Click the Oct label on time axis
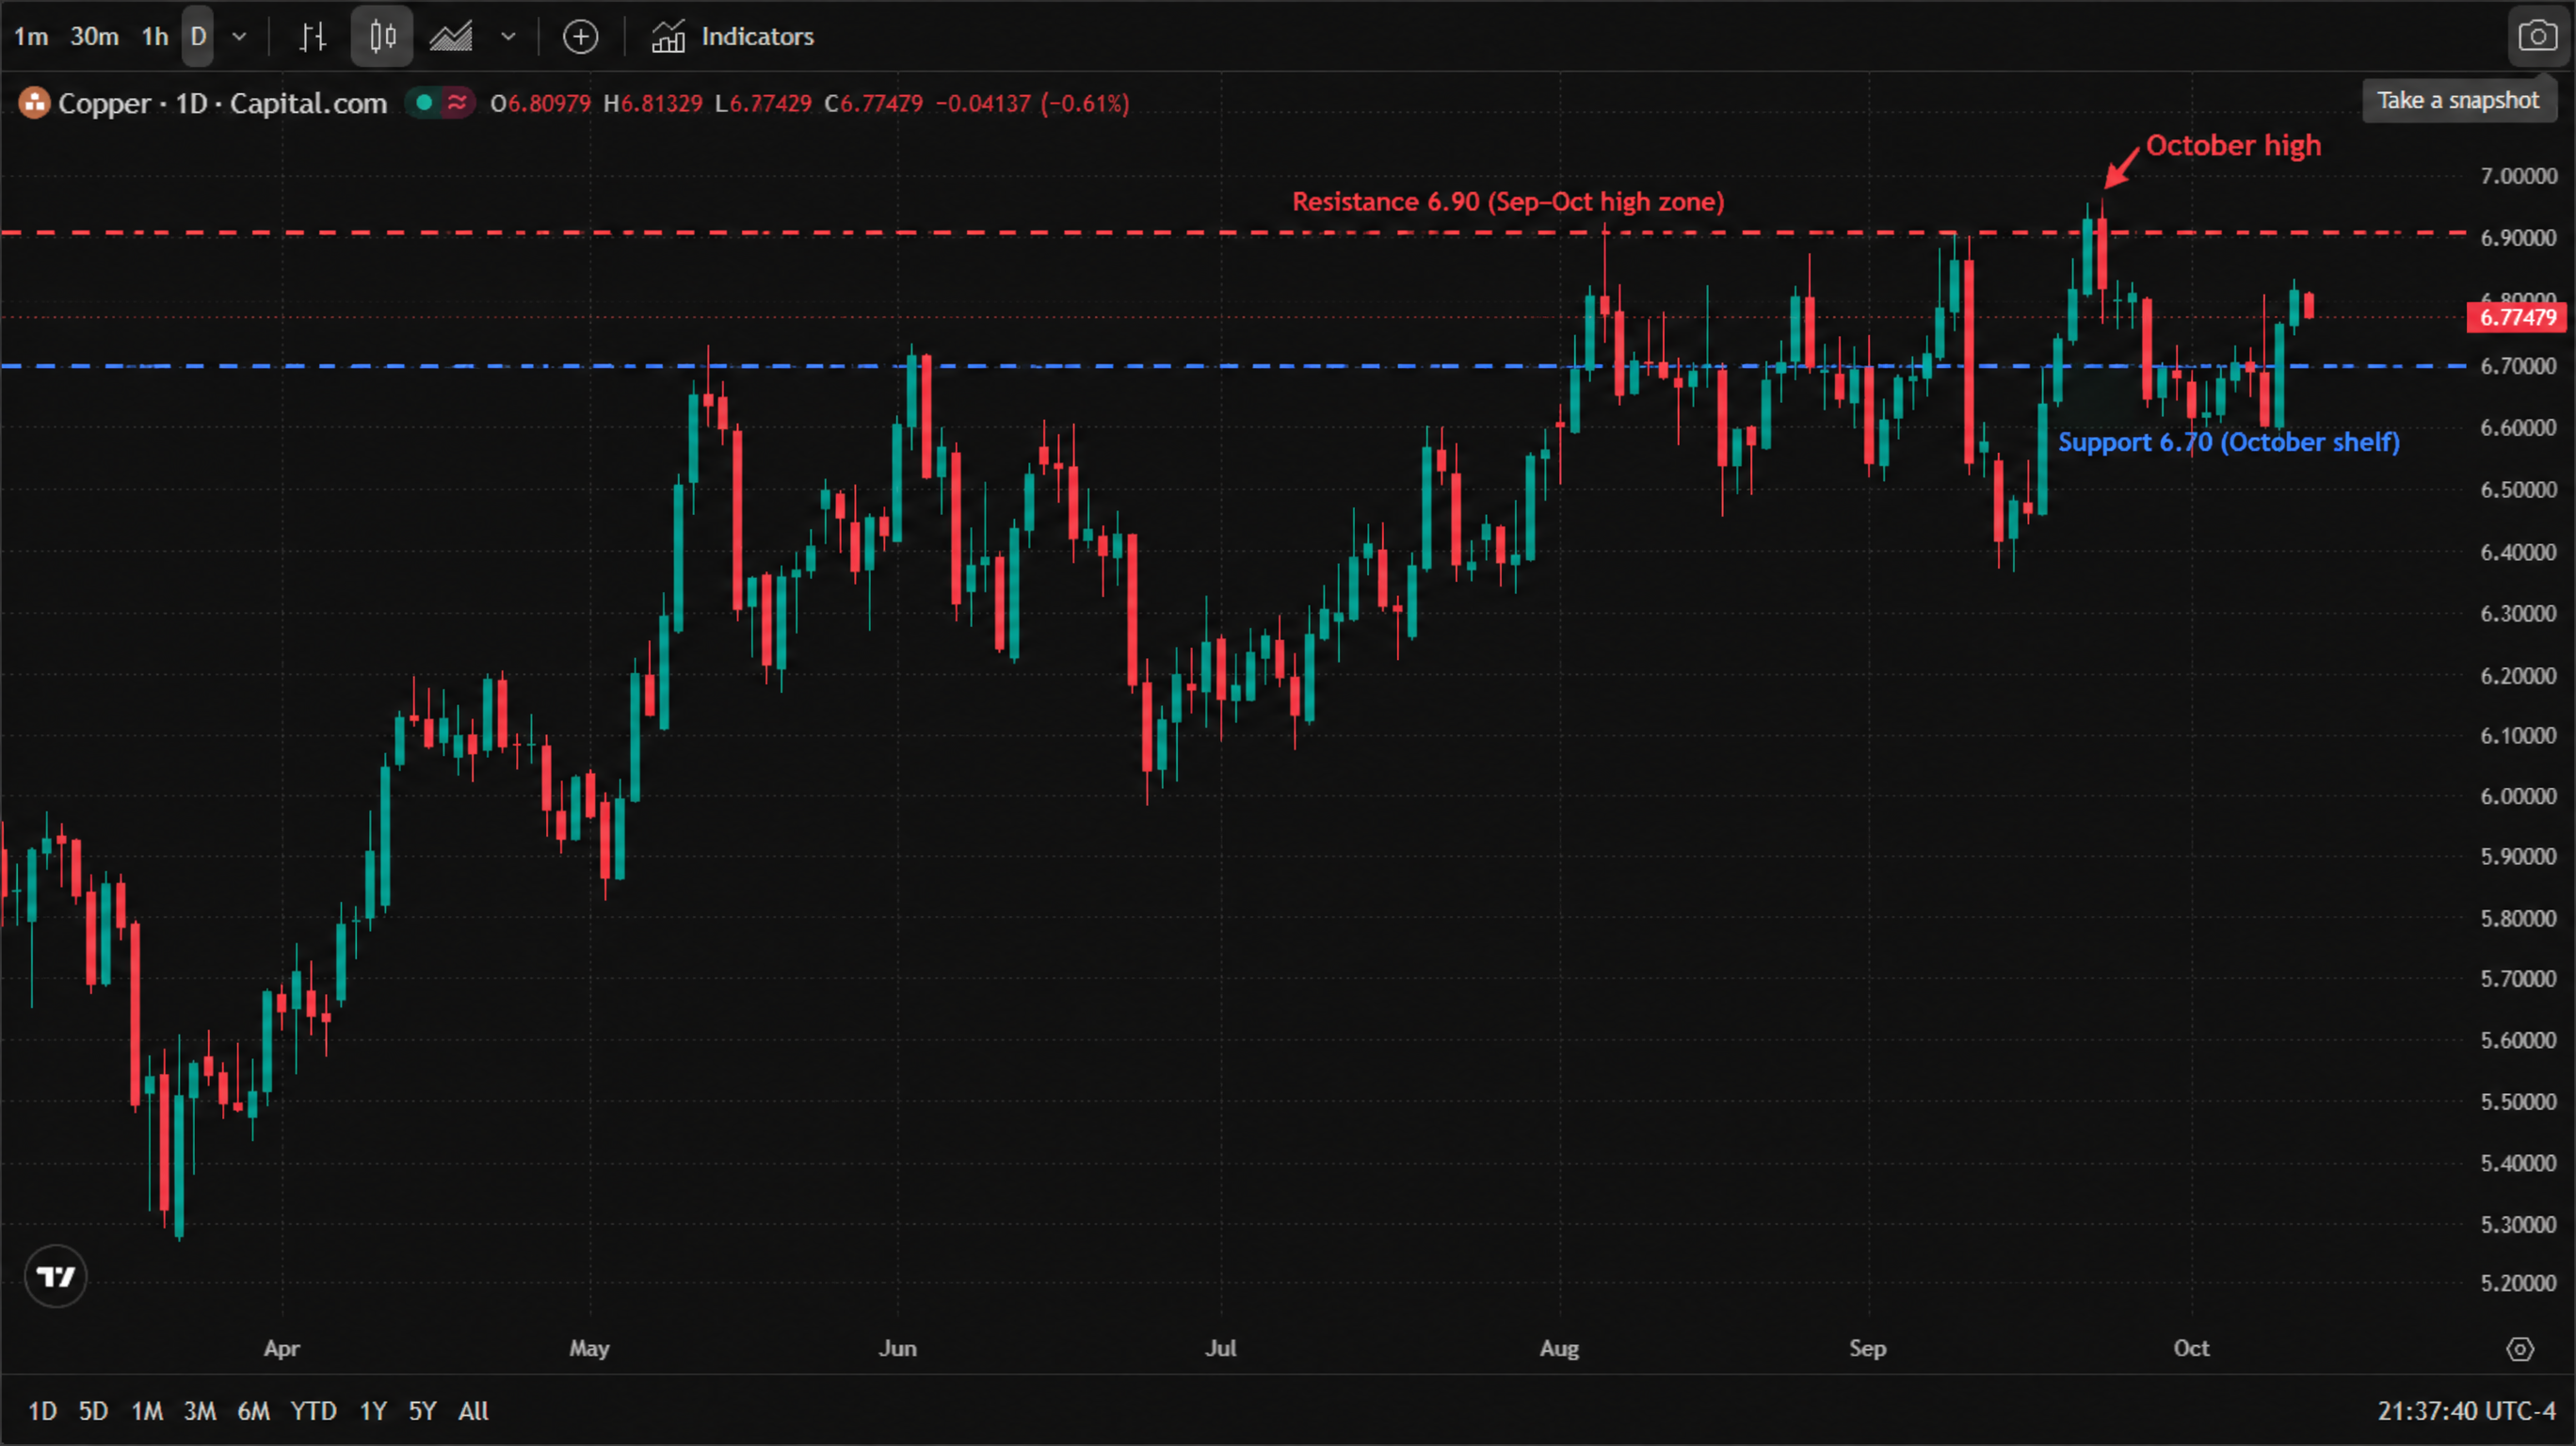The width and height of the screenshot is (2576, 1446). click(2191, 1349)
